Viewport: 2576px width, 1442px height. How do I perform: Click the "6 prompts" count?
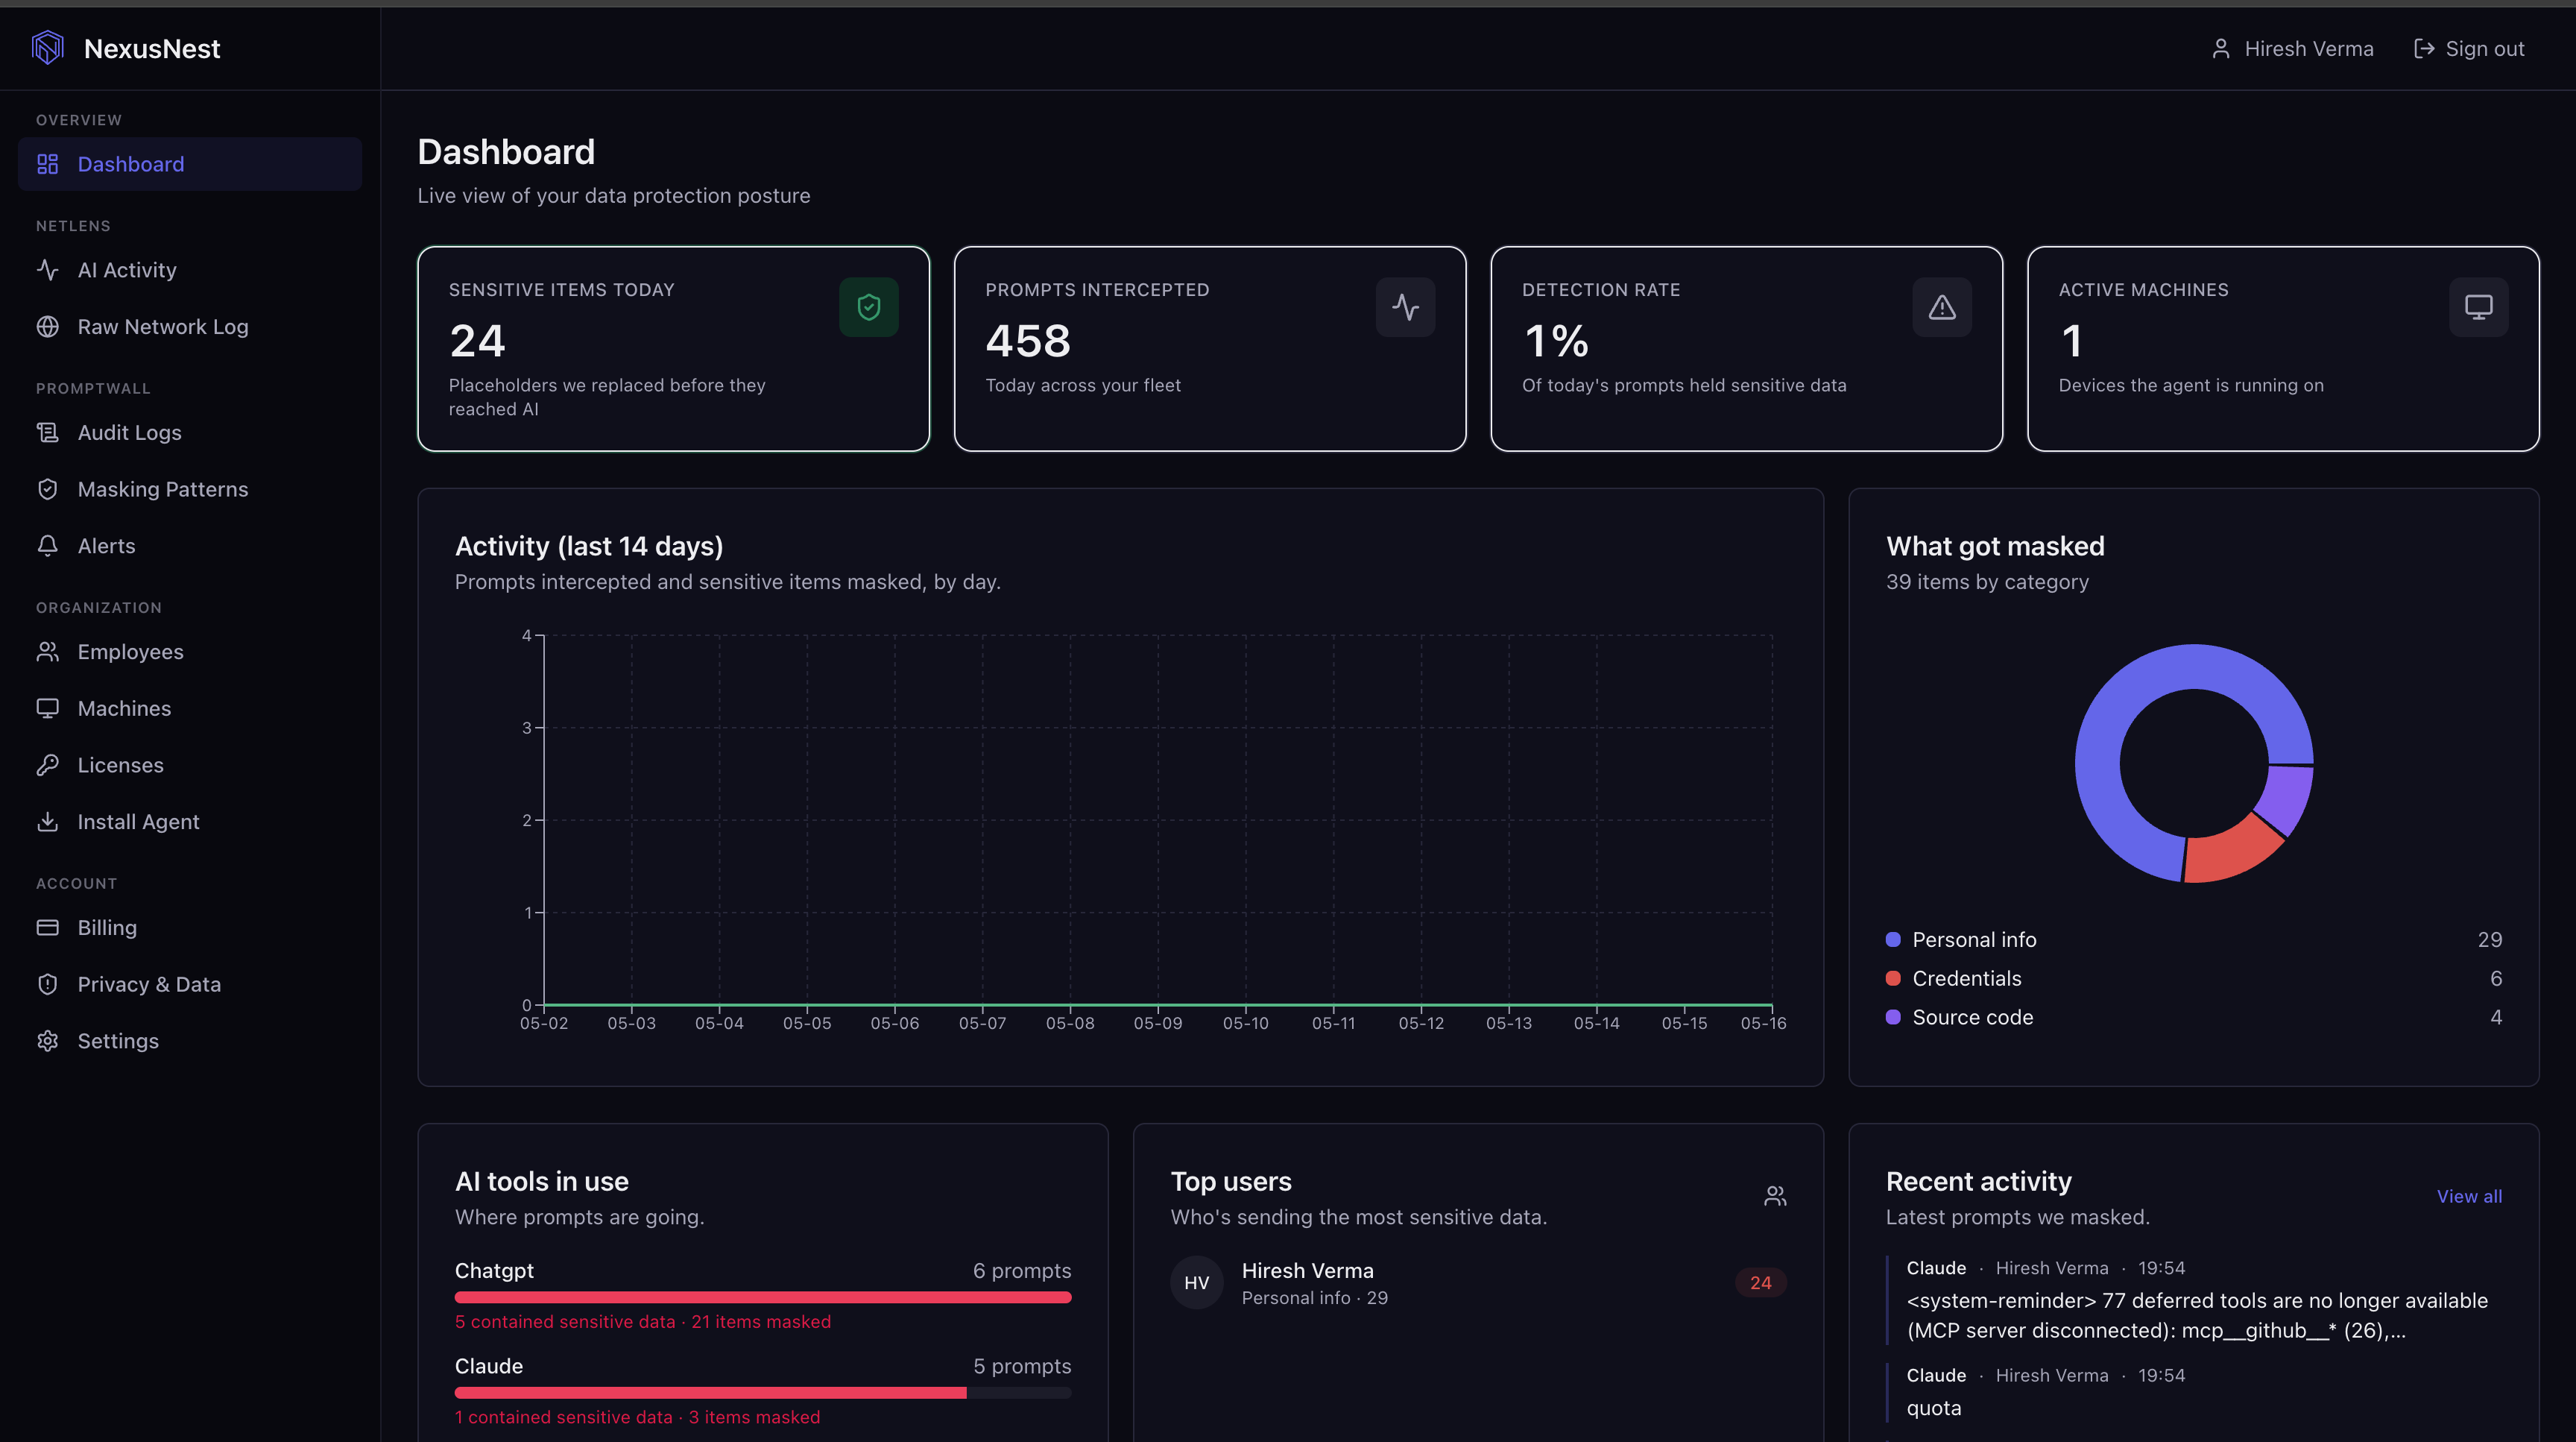1021,1271
